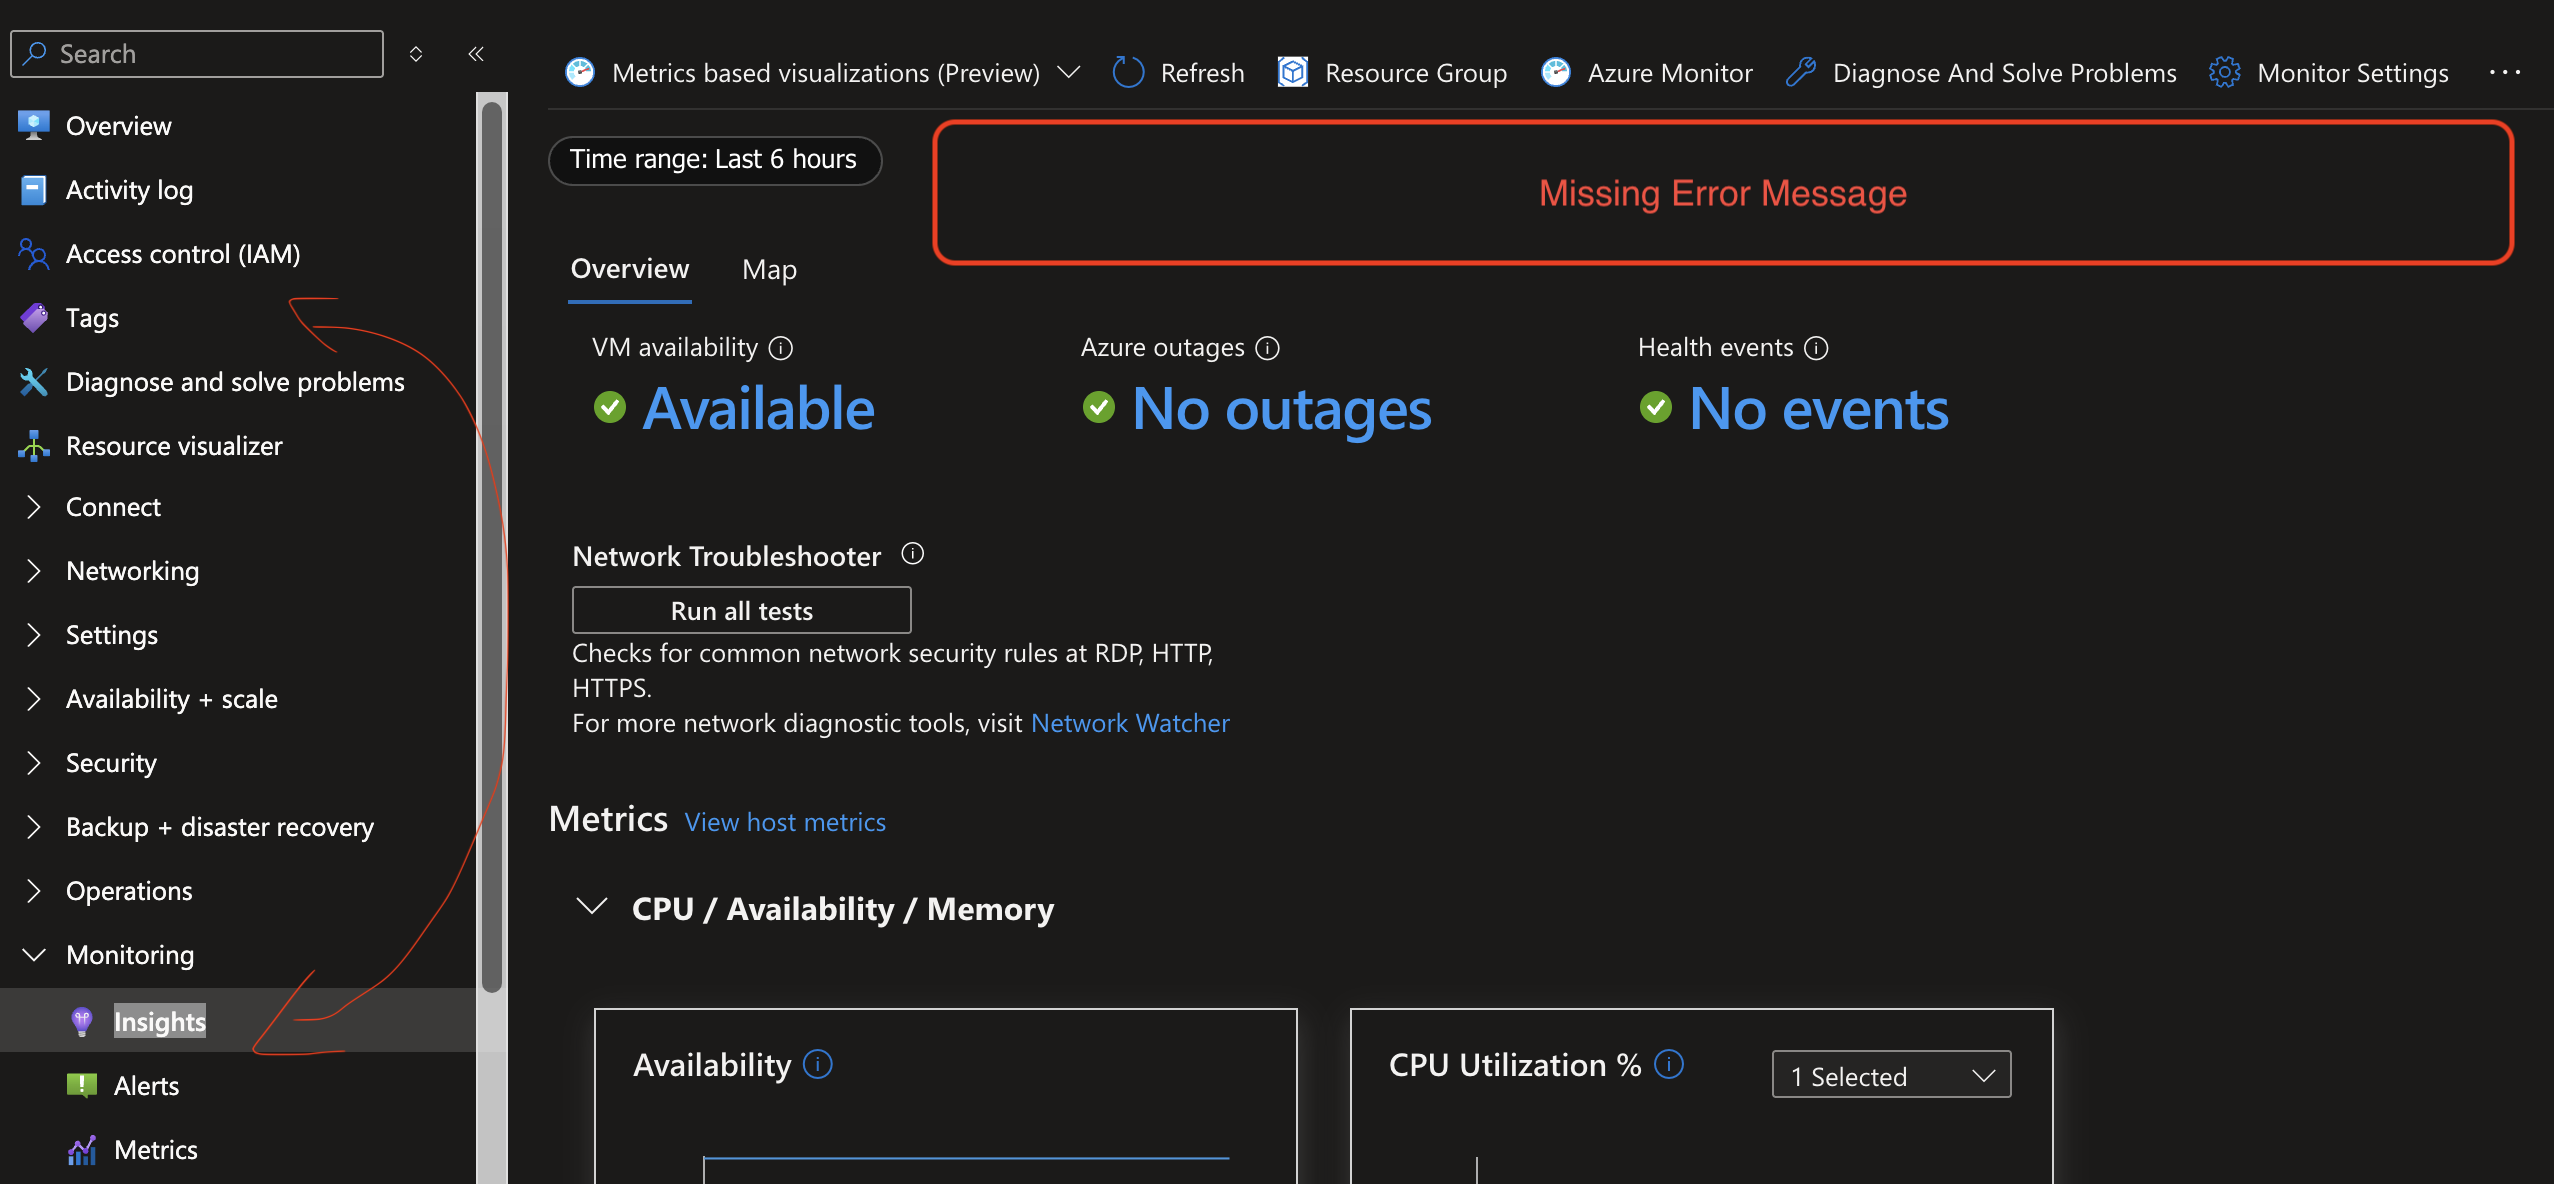
Task: Select Access control (IAM) in sidebar
Action: point(183,253)
